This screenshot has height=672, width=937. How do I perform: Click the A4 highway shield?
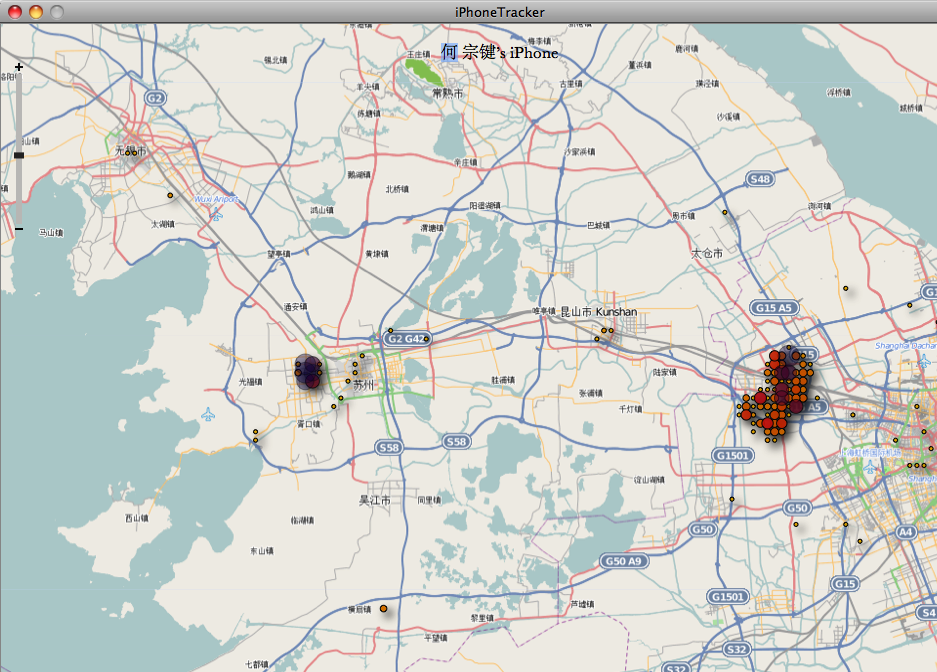coord(906,532)
